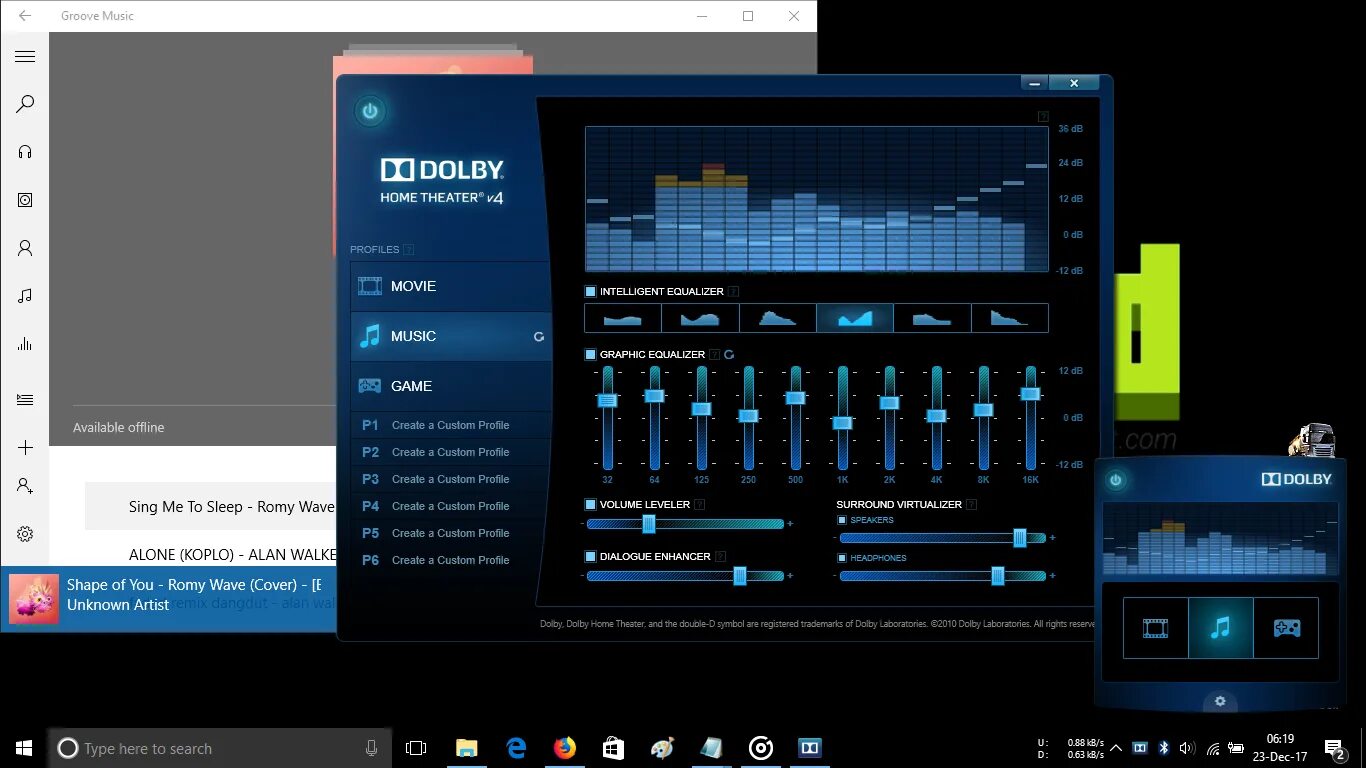This screenshot has height=768, width=1366.
Task: Switch to the MOVIE profile
Action: [x=450, y=286]
